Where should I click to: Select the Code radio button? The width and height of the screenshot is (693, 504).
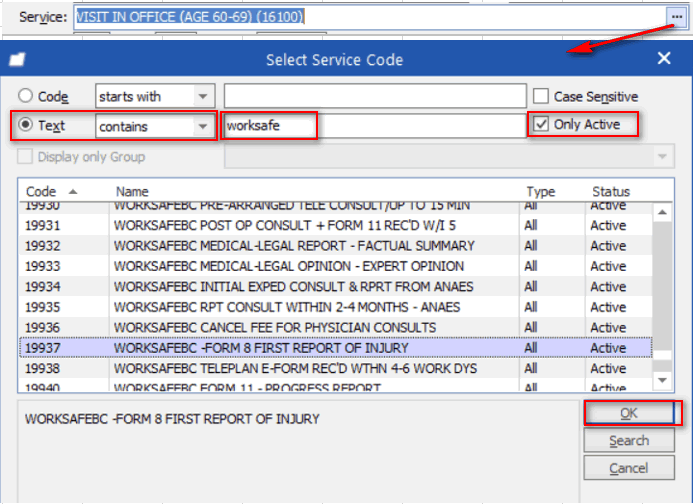pyautogui.click(x=25, y=96)
